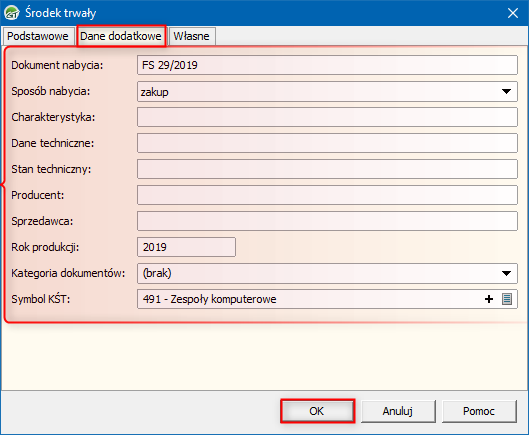529x435 pixels.
Task: Click the Stan techniczny input field
Action: 327,169
